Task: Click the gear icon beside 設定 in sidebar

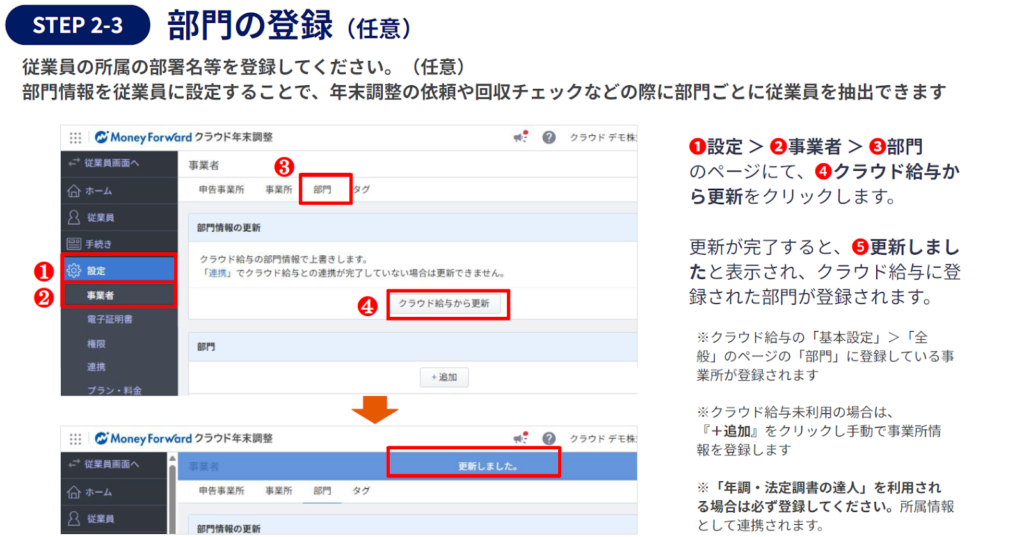Action: [x=73, y=270]
